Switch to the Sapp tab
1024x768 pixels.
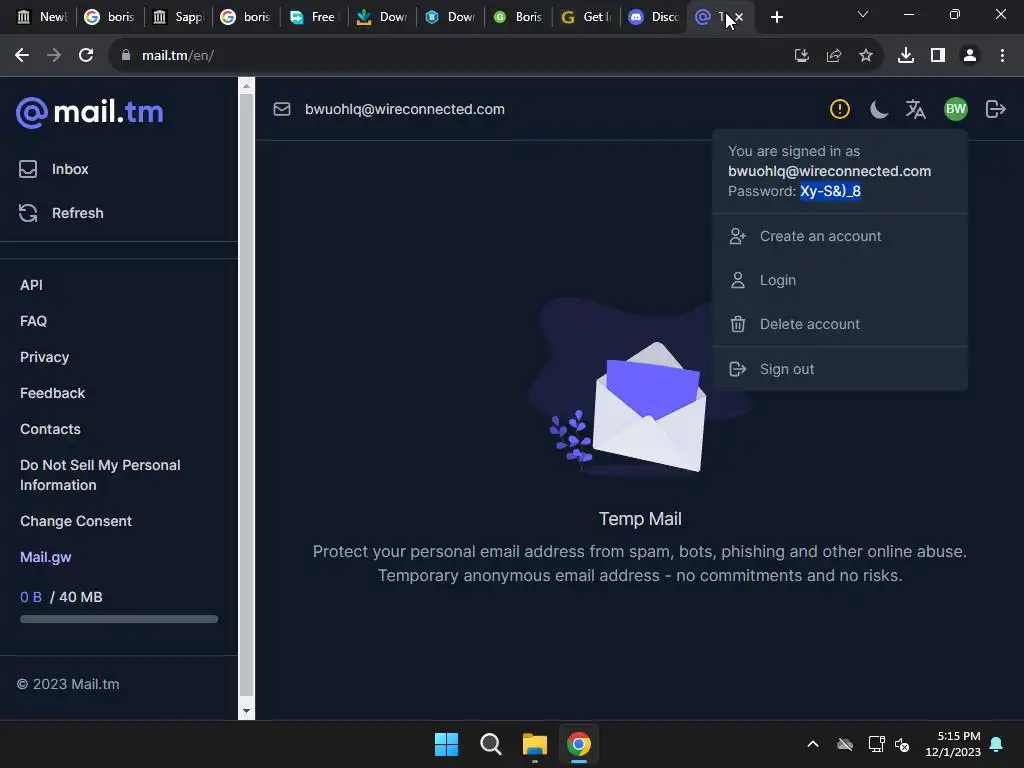tap(178, 17)
